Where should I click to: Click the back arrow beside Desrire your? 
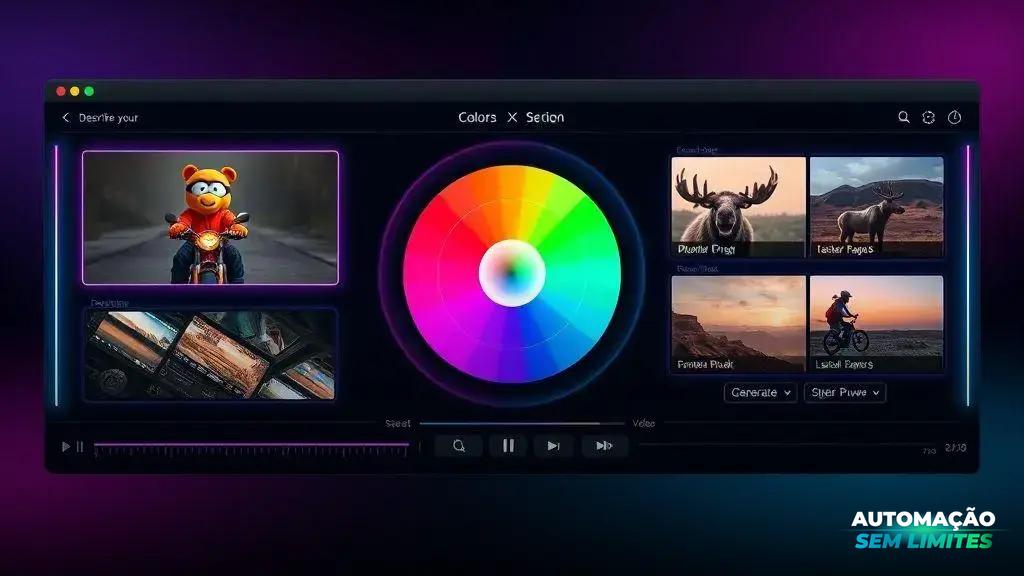65,118
